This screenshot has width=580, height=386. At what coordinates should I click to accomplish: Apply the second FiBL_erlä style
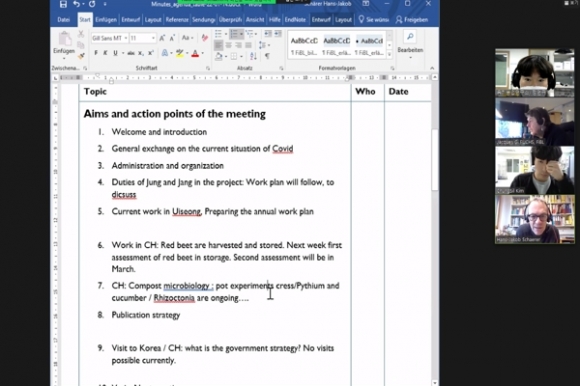[336, 46]
